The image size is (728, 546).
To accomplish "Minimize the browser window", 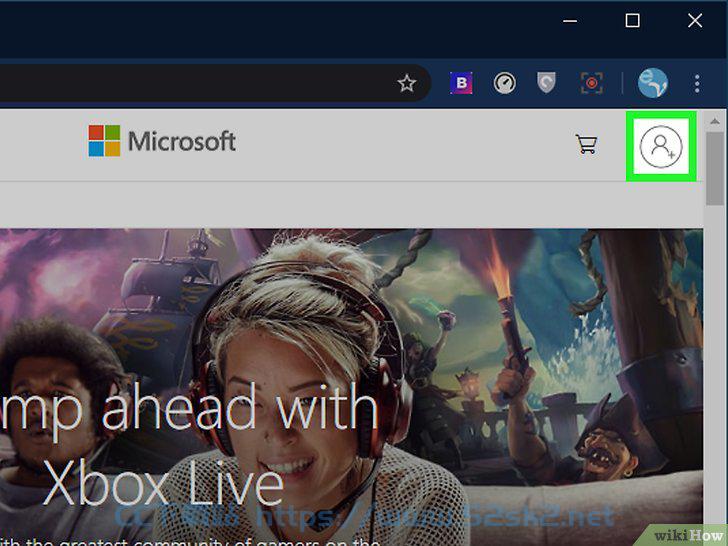I will tap(570, 21).
